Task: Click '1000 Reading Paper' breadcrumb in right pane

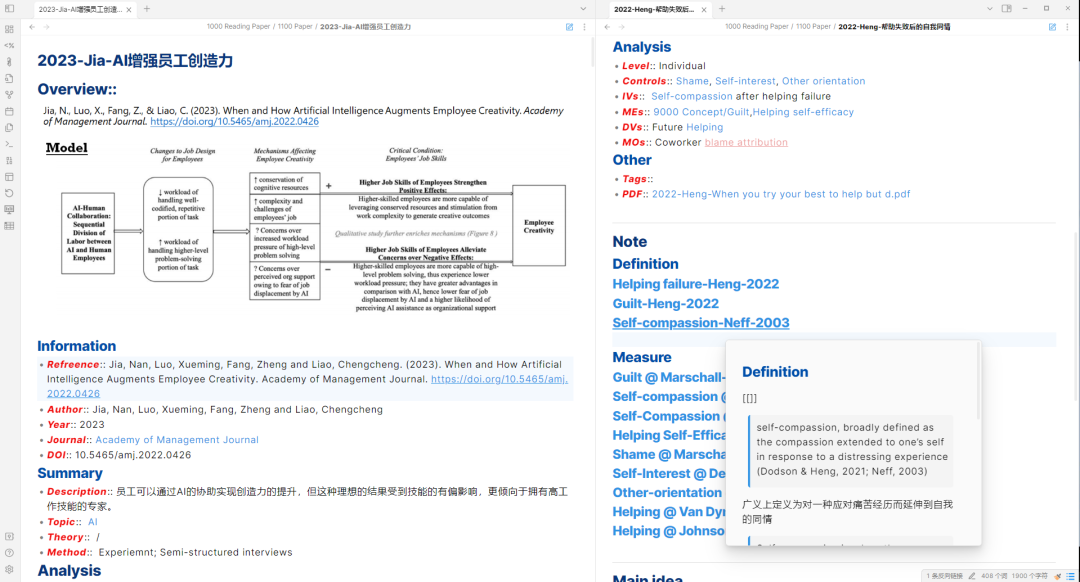Action: pyautogui.click(x=756, y=27)
